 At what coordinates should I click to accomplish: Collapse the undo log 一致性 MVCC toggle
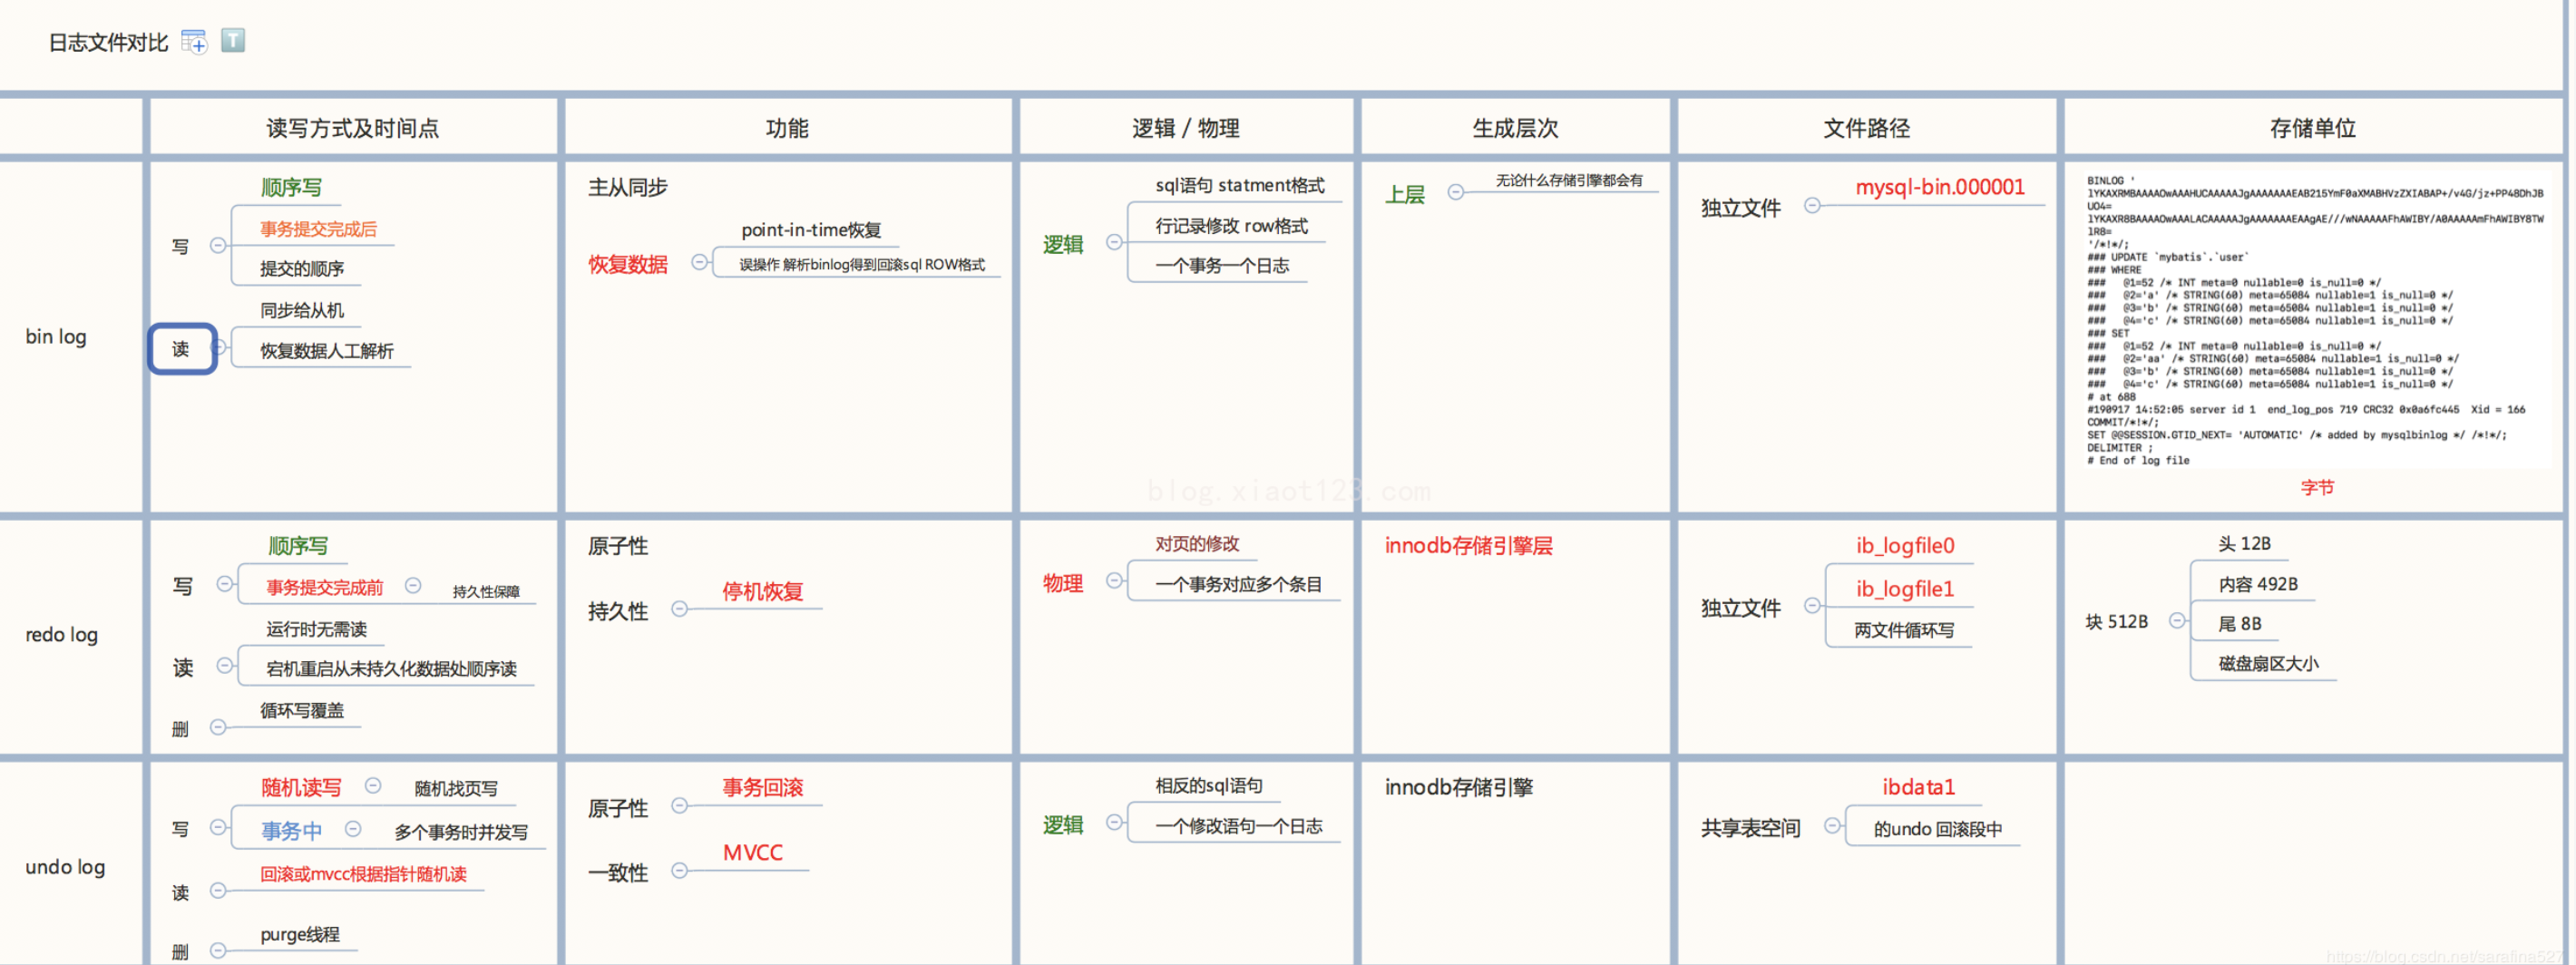[x=680, y=871]
